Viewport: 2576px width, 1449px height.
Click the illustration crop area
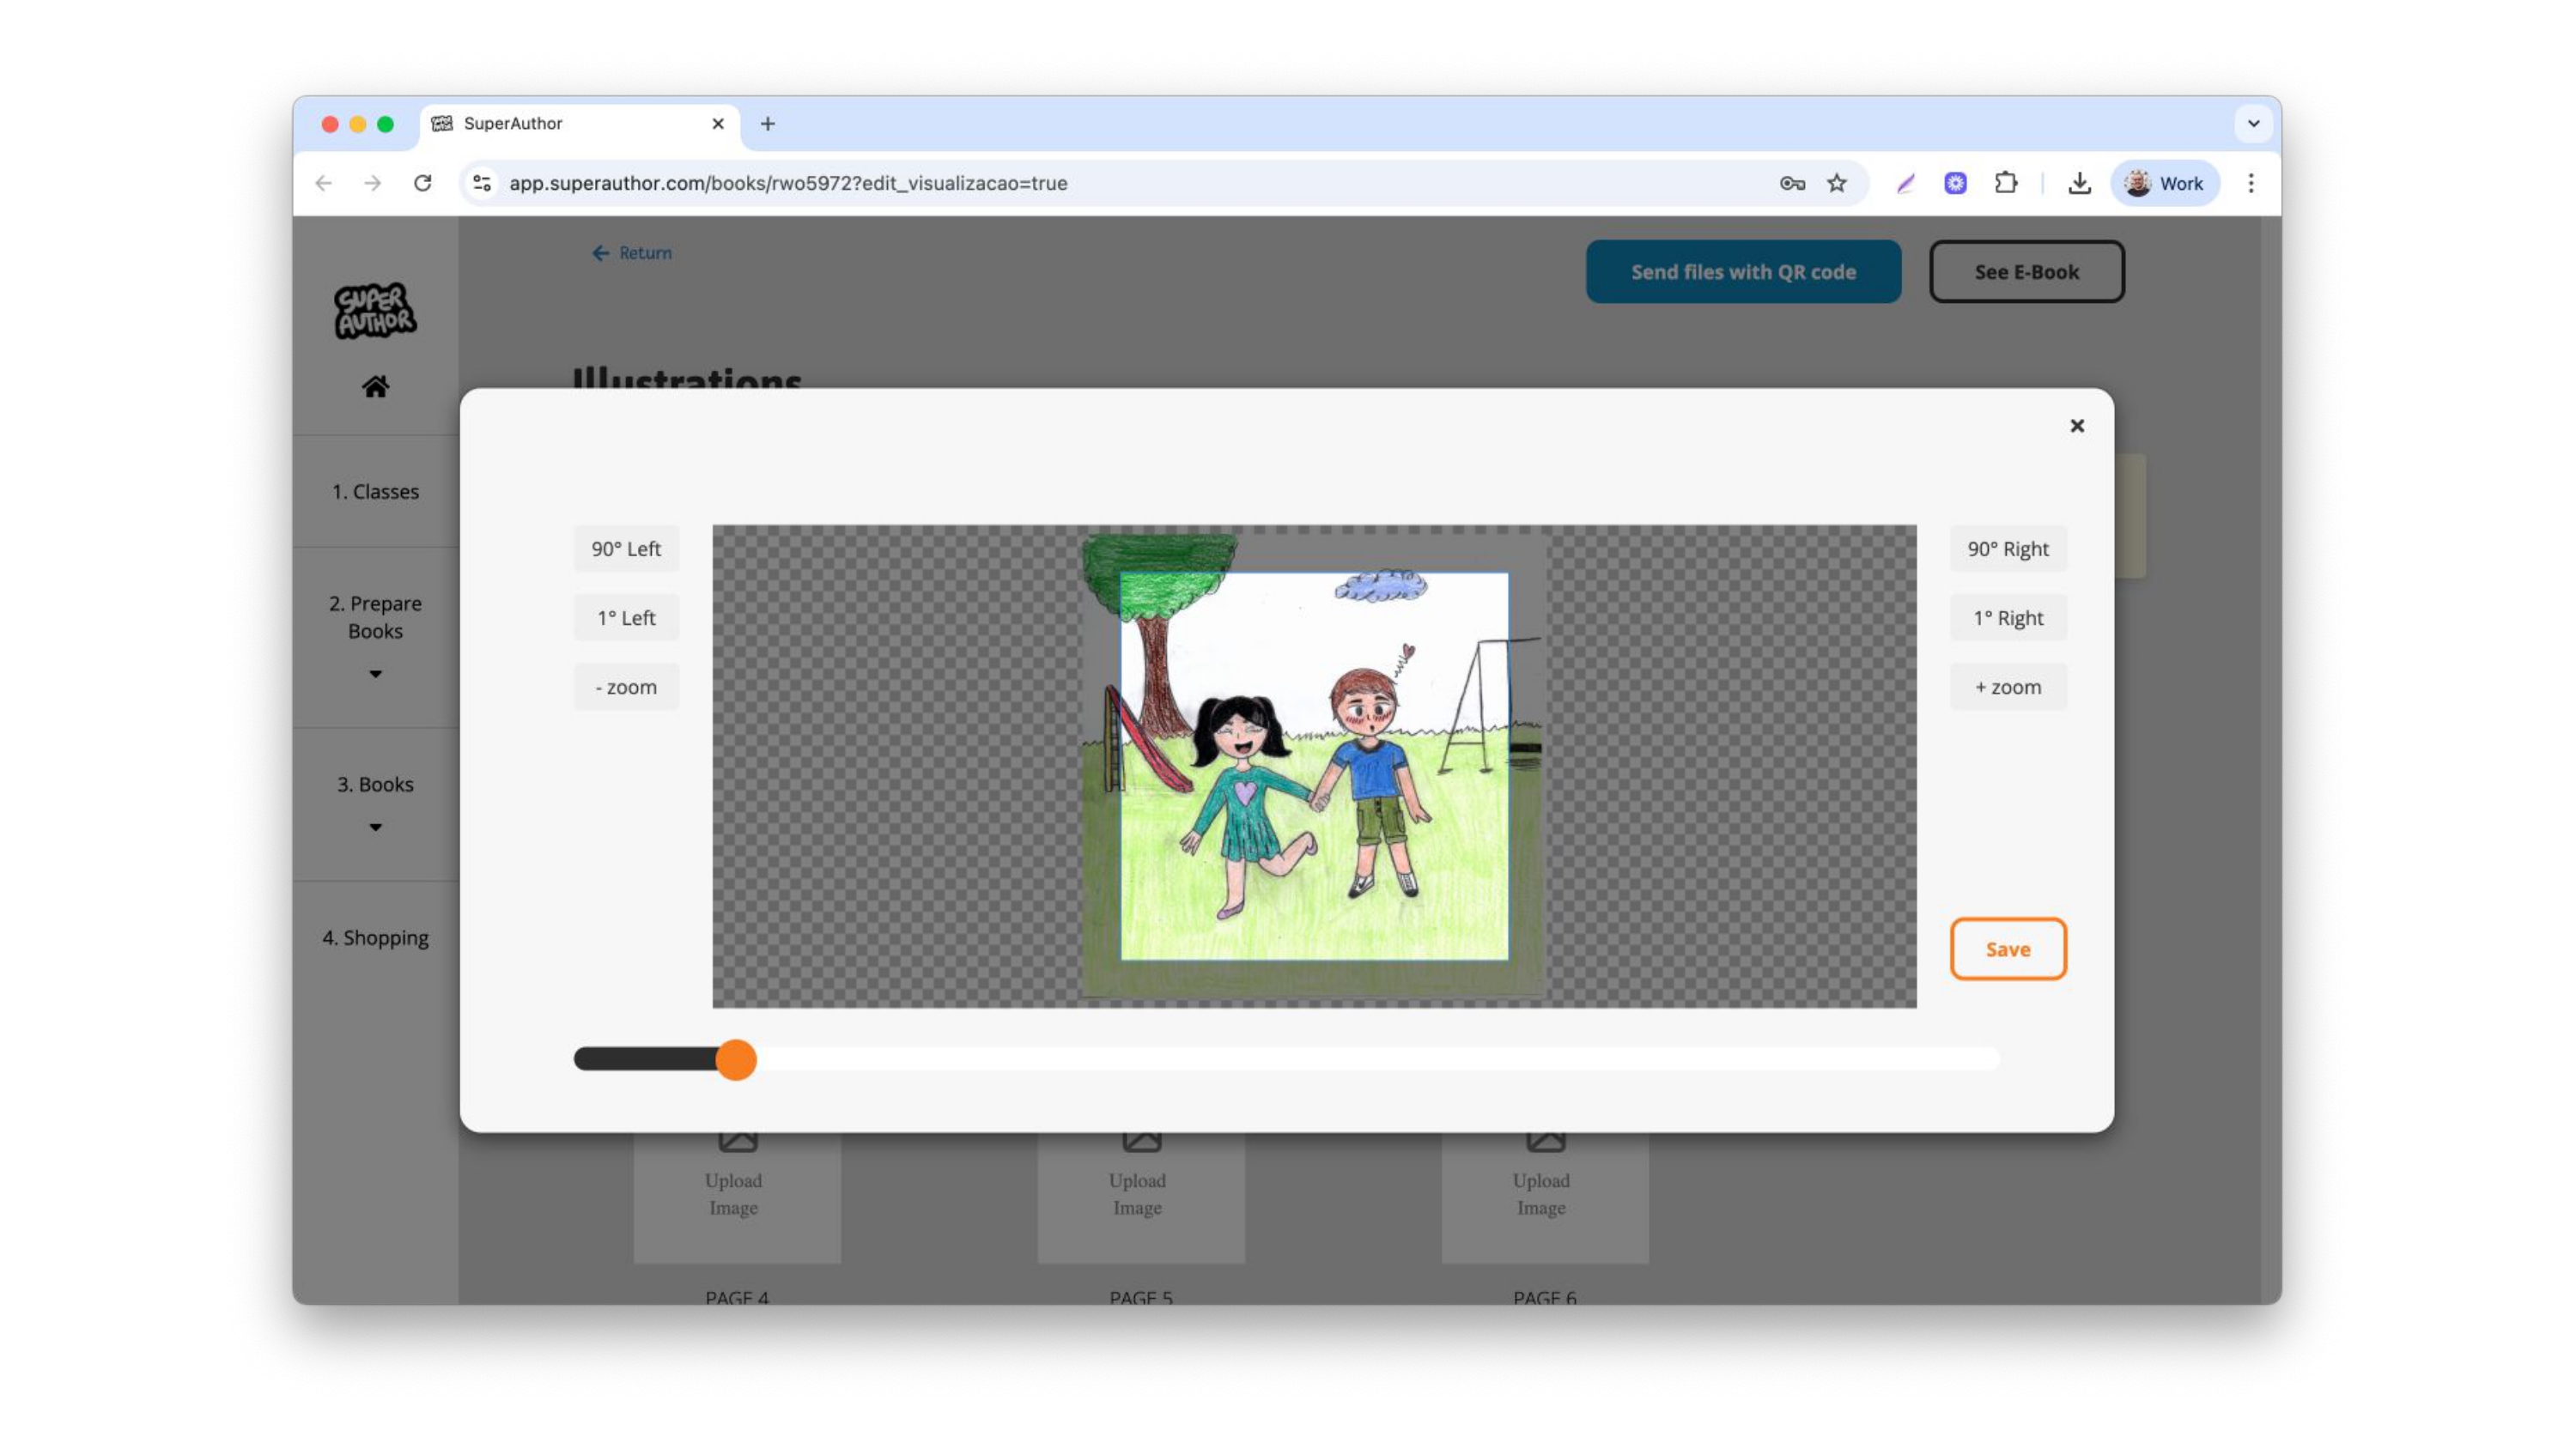1314,766
